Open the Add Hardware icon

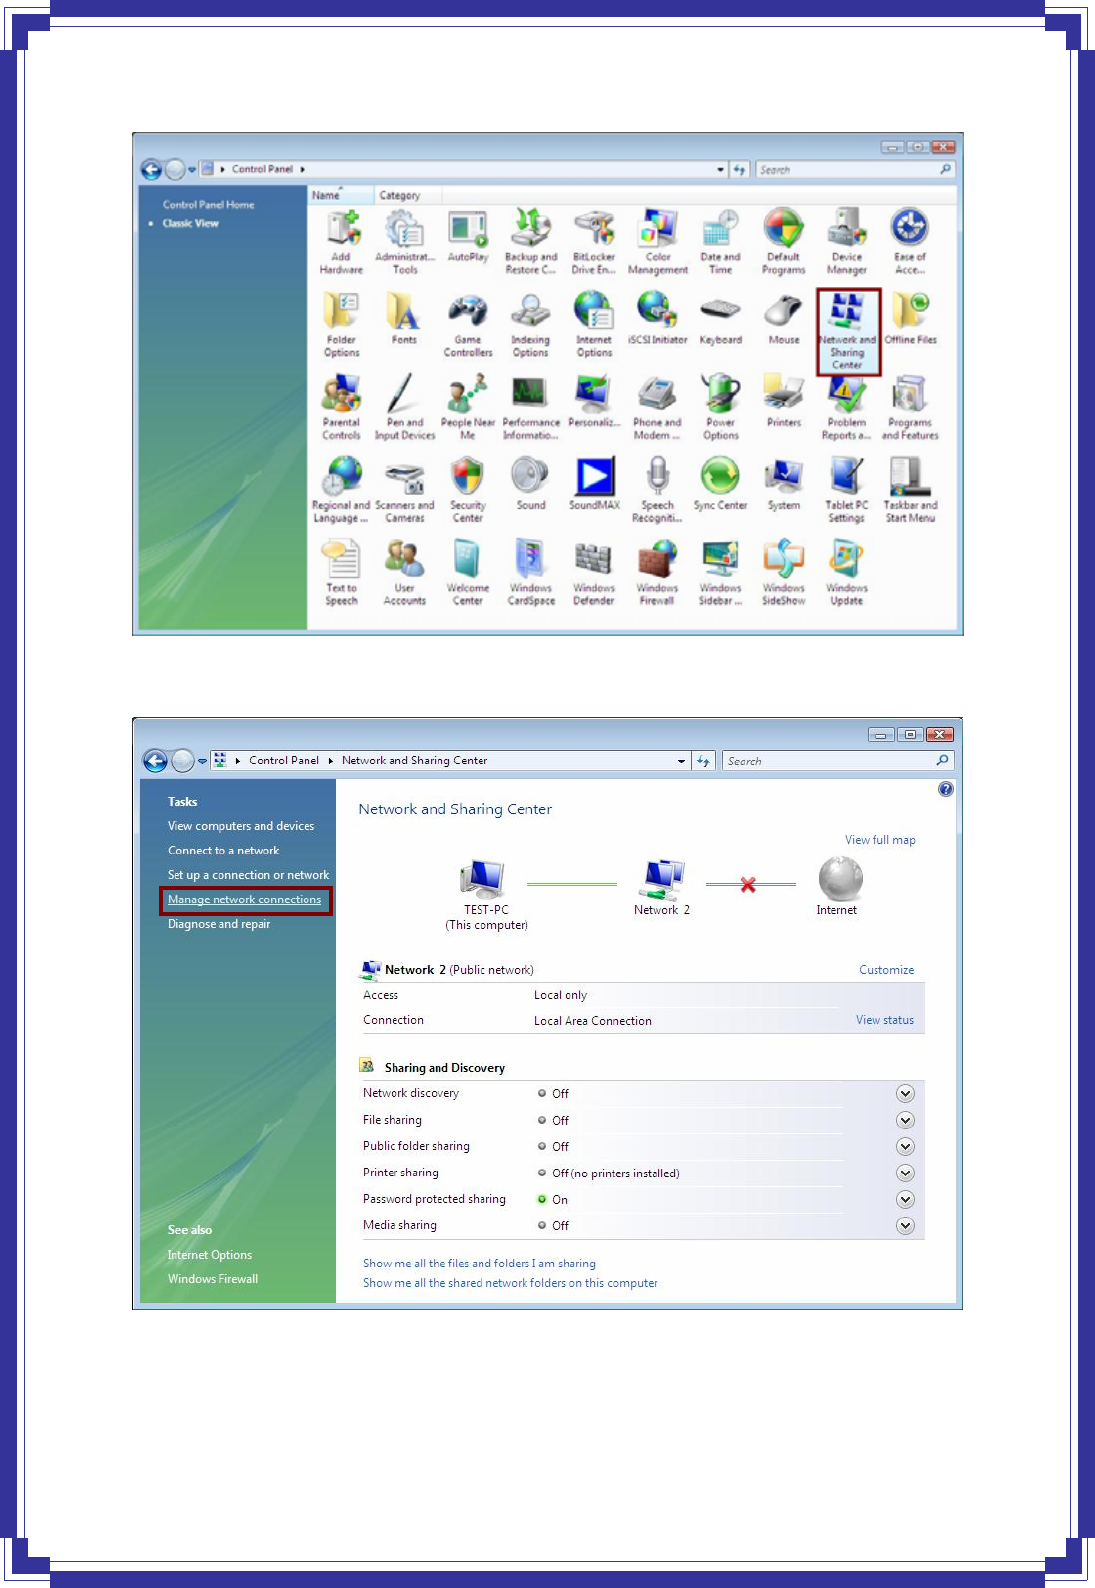[x=341, y=242]
